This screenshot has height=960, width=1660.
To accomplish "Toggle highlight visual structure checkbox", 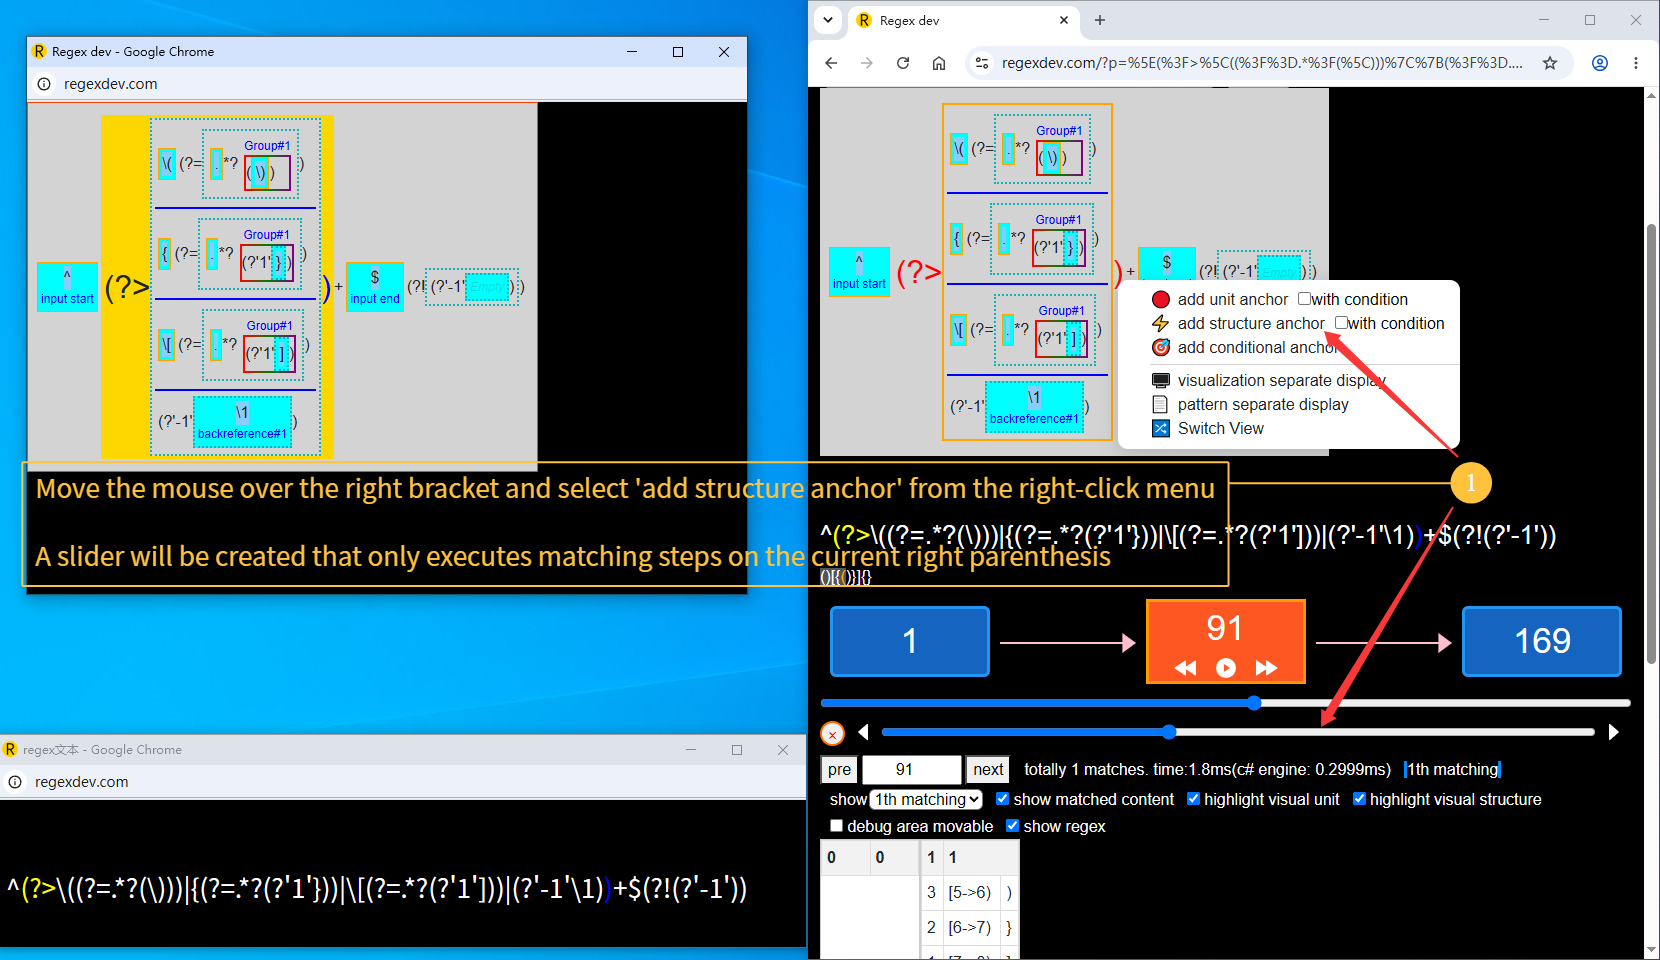I will pos(1359,798).
